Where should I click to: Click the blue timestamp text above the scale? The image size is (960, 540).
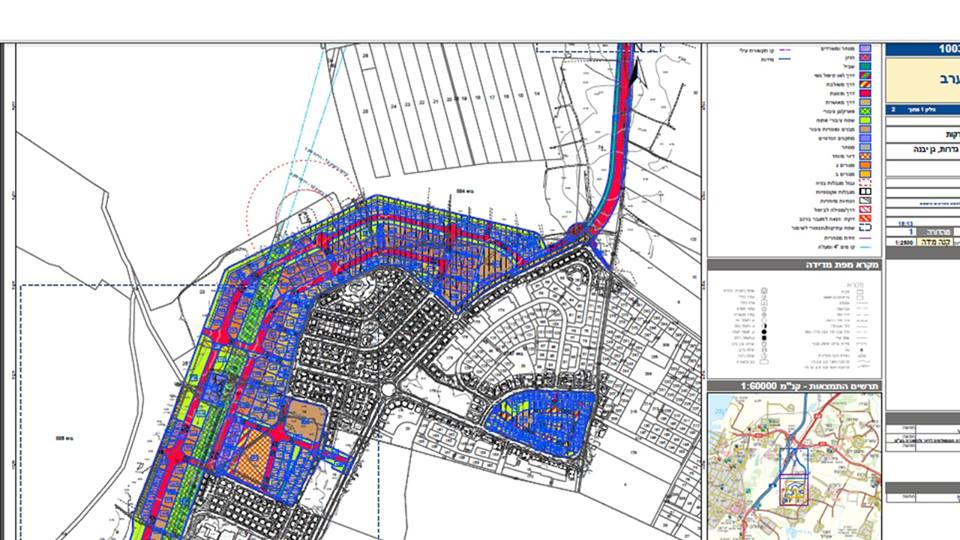coord(906,224)
